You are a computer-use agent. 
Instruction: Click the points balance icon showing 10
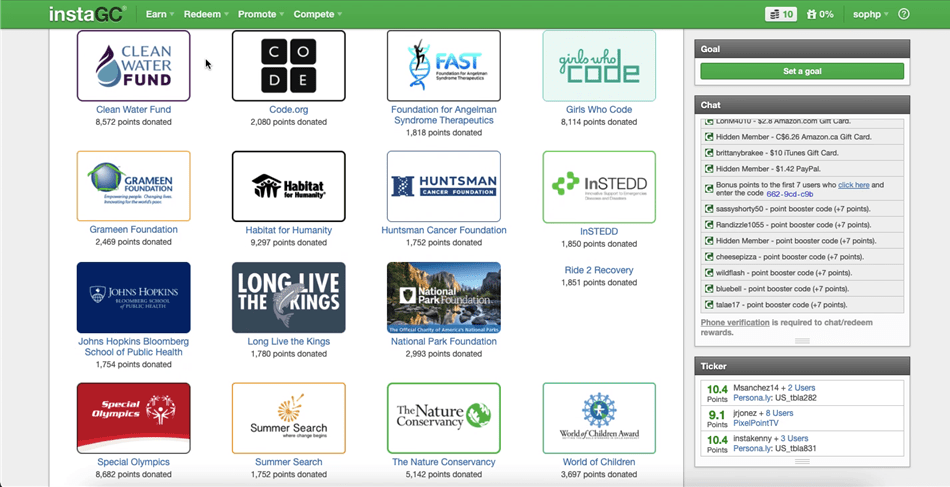pos(780,14)
